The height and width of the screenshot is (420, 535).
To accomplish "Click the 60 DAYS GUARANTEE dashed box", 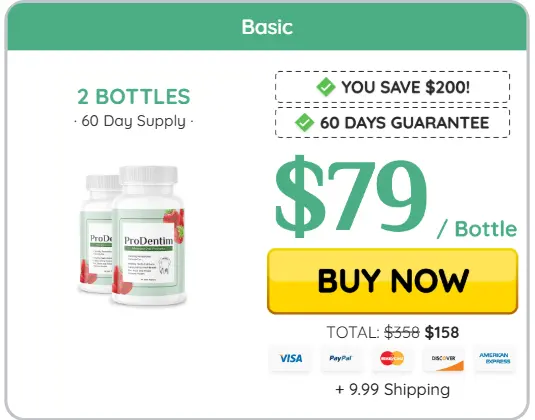I will 392,122.
